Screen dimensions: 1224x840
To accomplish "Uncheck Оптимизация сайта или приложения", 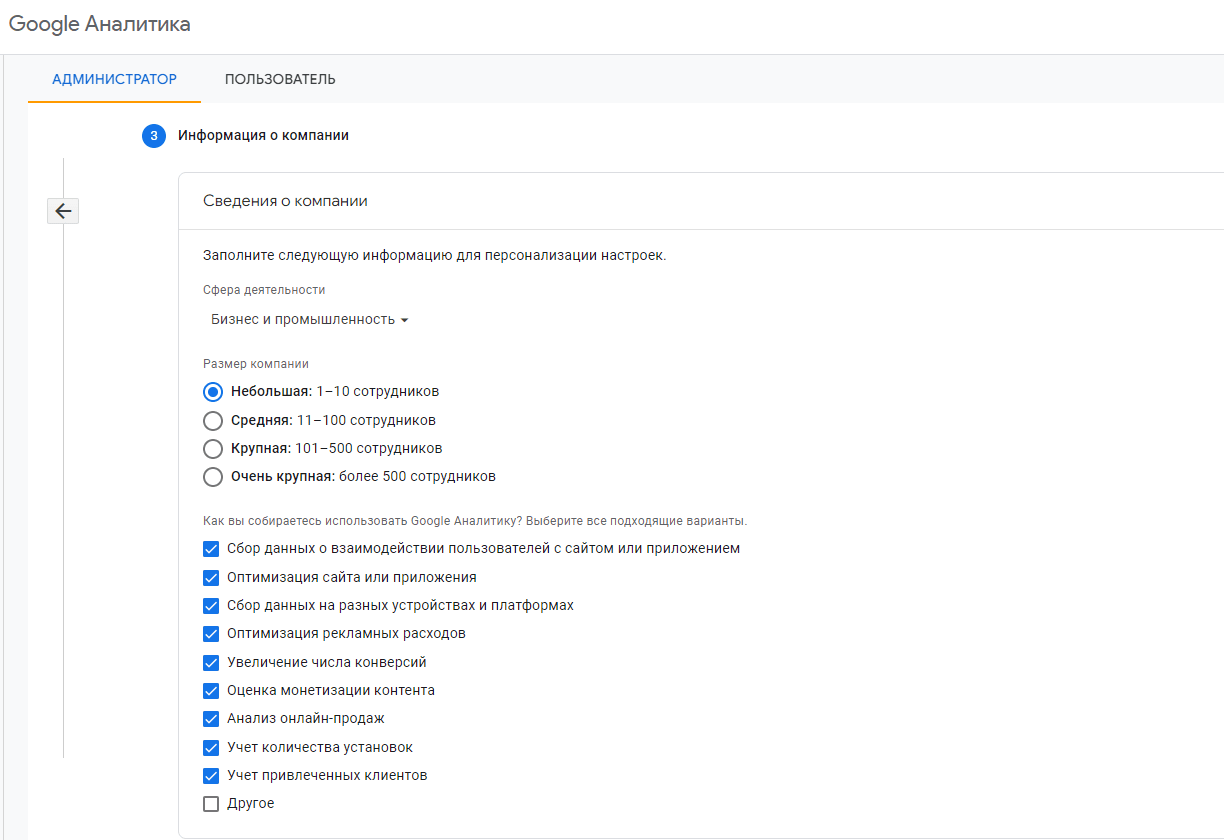I will tap(211, 577).
